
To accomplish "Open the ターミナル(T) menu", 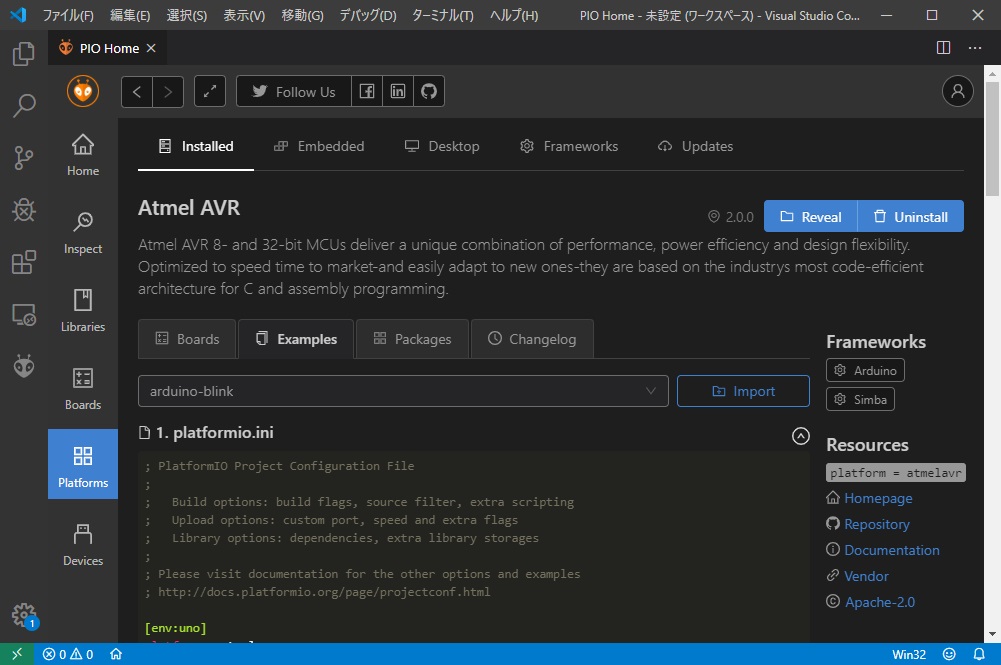I will click(x=442, y=15).
